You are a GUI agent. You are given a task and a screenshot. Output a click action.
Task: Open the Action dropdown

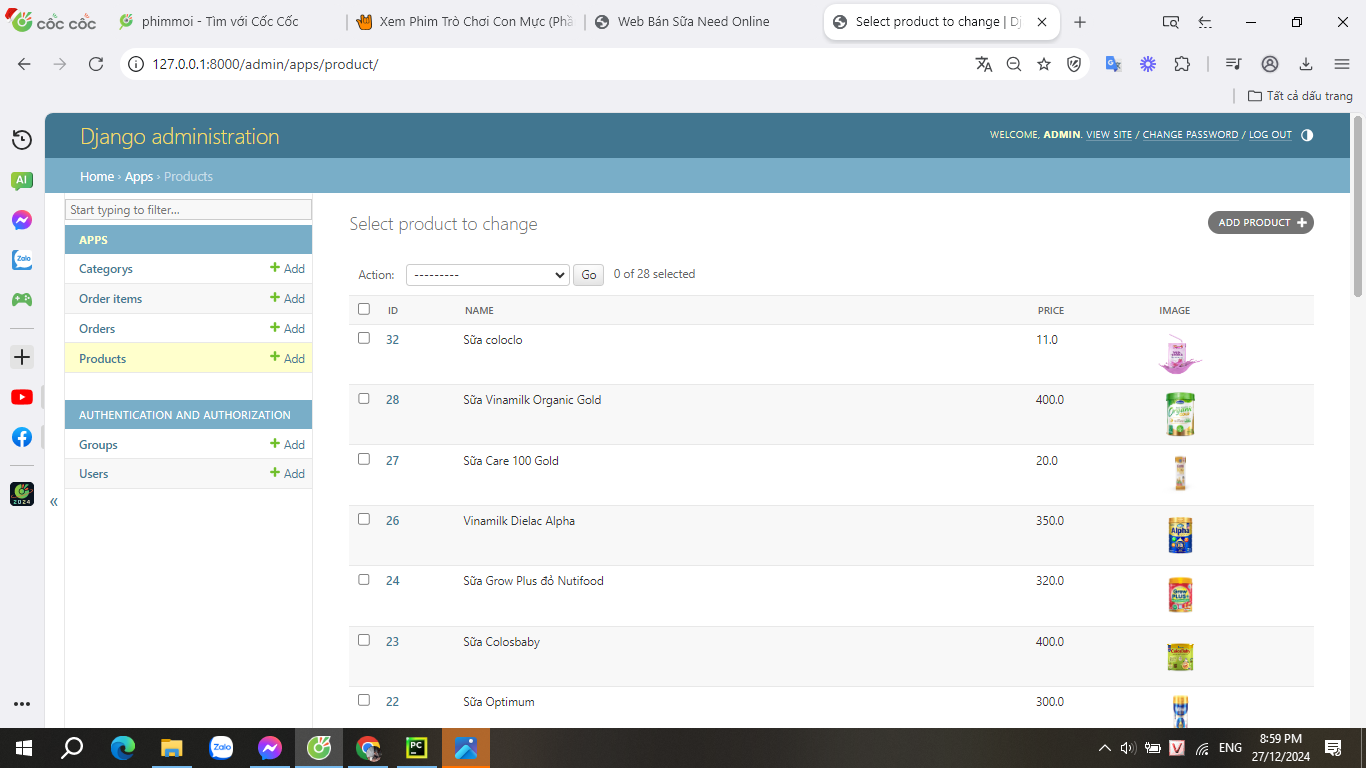[x=488, y=275]
